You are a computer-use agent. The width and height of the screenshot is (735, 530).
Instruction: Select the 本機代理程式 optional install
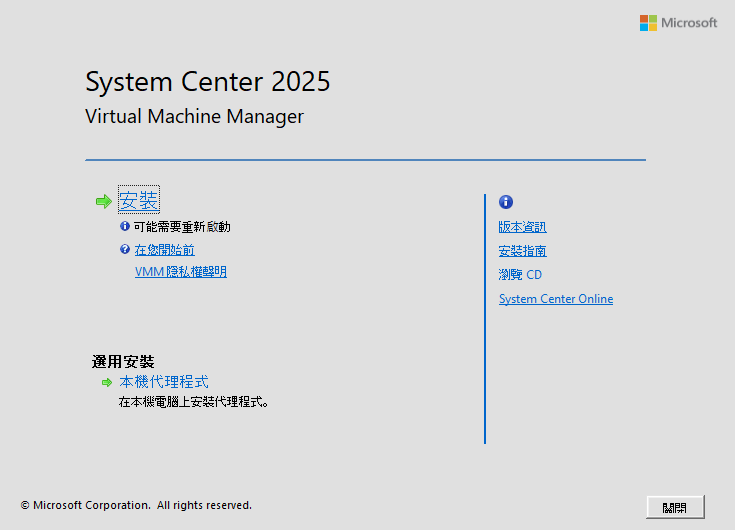[164, 382]
